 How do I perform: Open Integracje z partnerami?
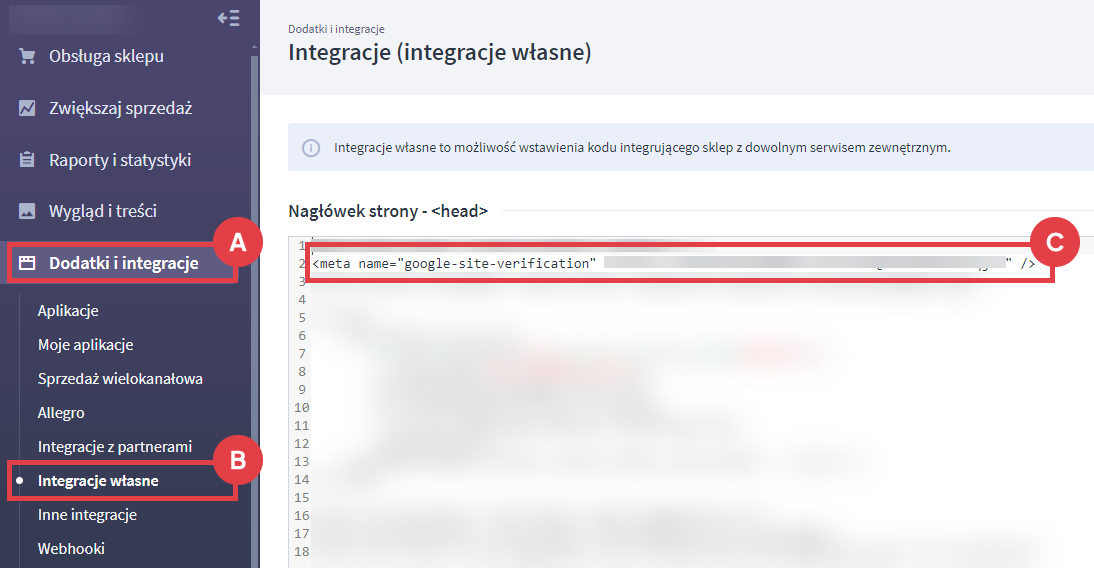tap(114, 447)
